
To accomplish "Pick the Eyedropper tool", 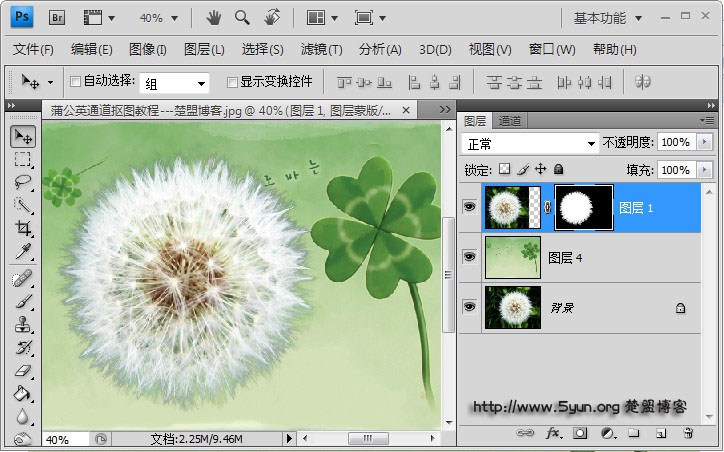I will (23, 251).
